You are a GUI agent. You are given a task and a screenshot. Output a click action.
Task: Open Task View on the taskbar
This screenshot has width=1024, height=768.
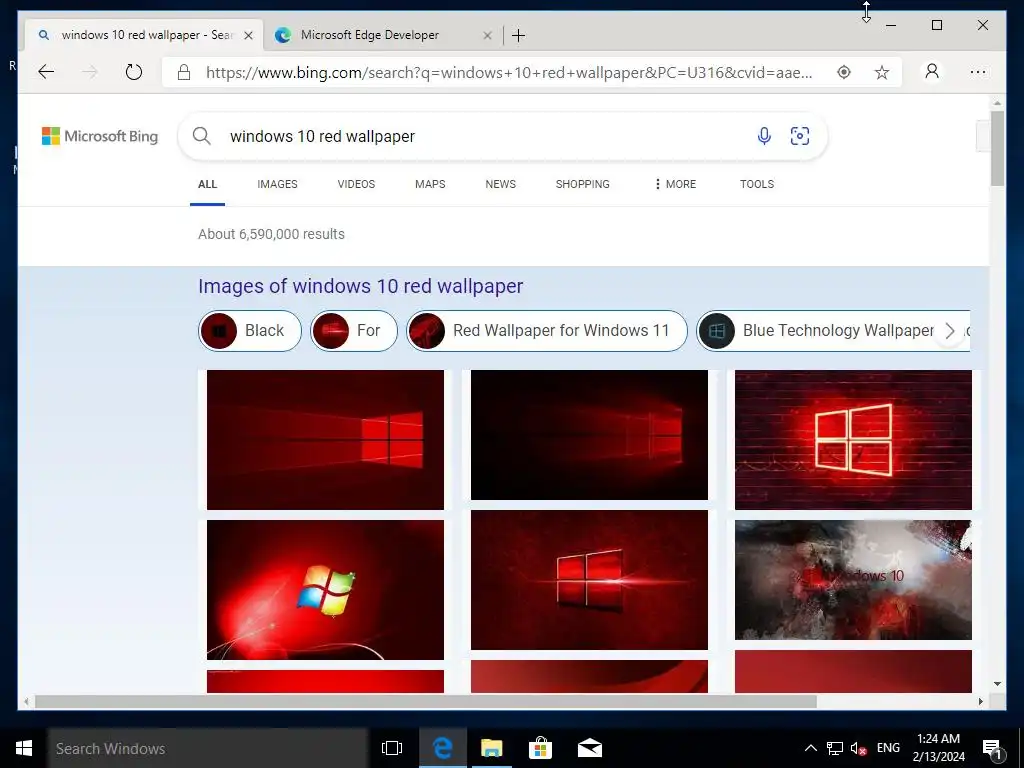click(x=392, y=748)
